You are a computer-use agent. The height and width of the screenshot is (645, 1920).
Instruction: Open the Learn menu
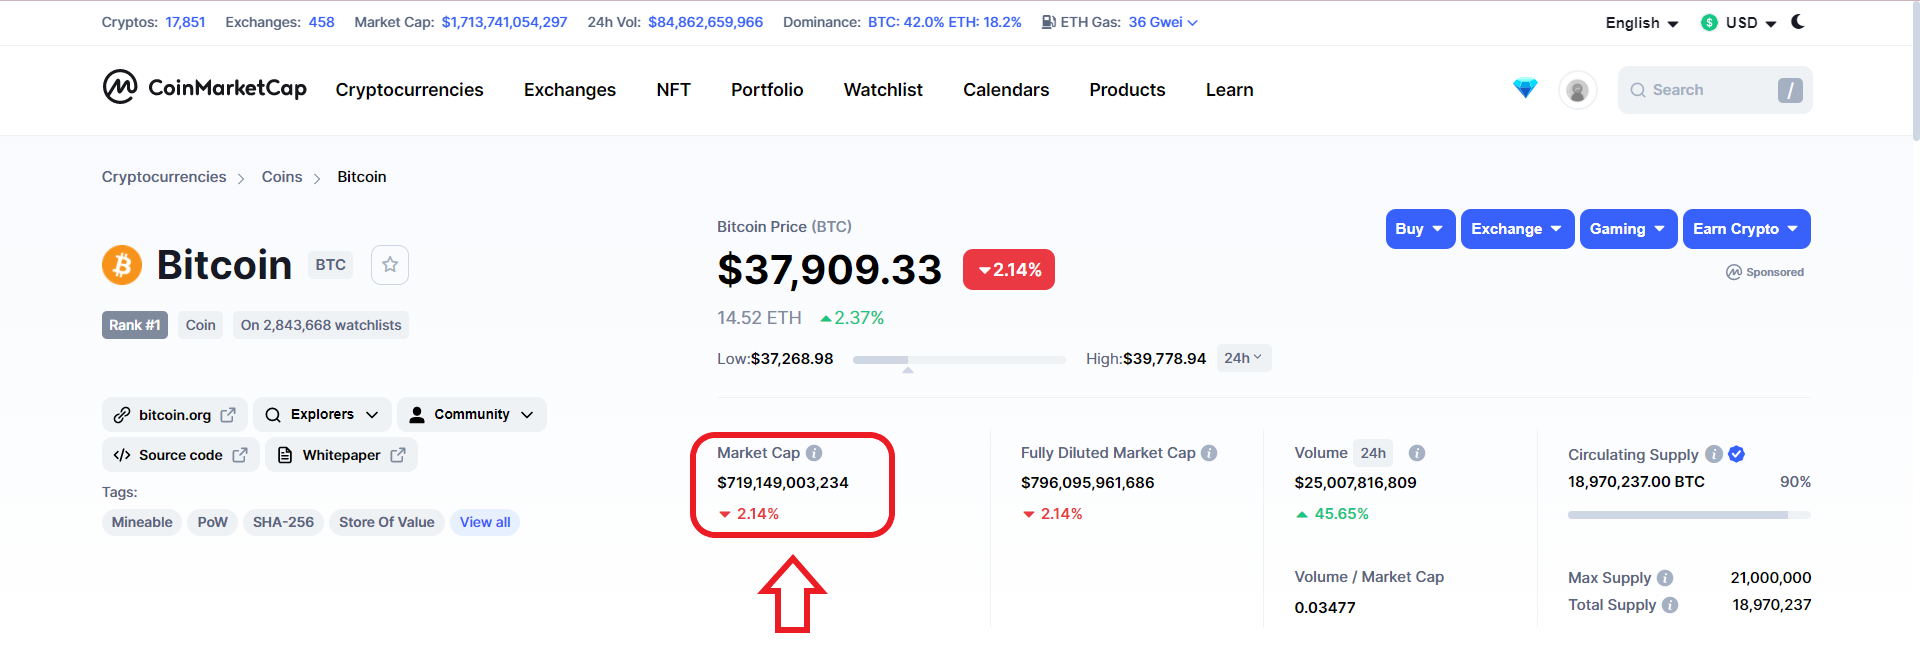pyautogui.click(x=1229, y=90)
